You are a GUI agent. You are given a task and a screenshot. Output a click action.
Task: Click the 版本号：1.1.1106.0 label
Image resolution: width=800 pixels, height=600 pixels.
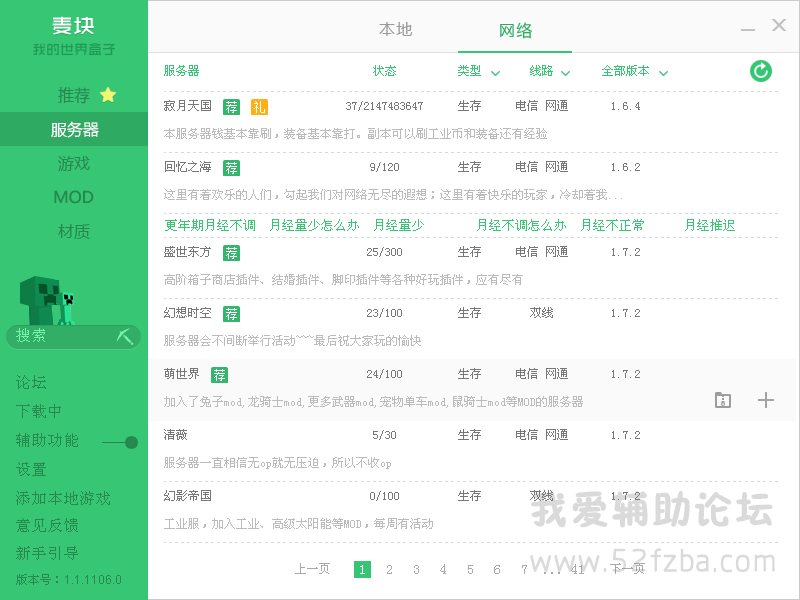click(x=68, y=580)
